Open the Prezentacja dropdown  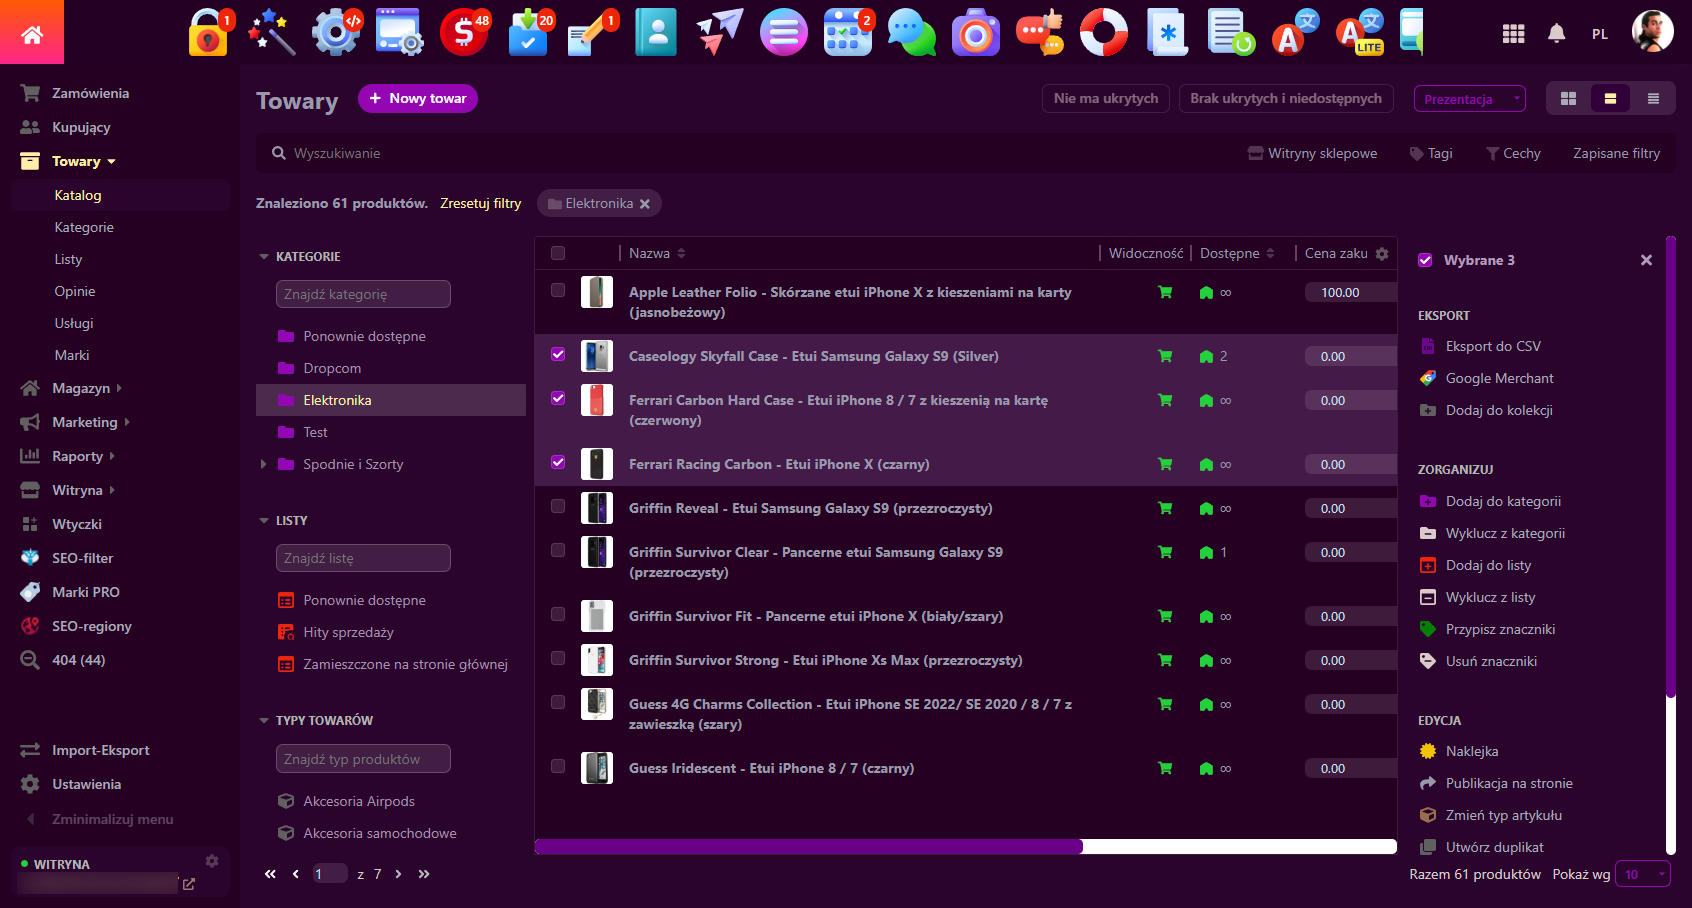point(1469,99)
